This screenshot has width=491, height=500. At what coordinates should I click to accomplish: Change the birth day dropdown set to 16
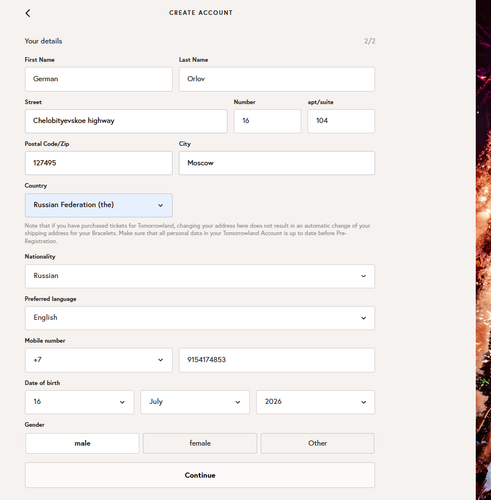[79, 402]
